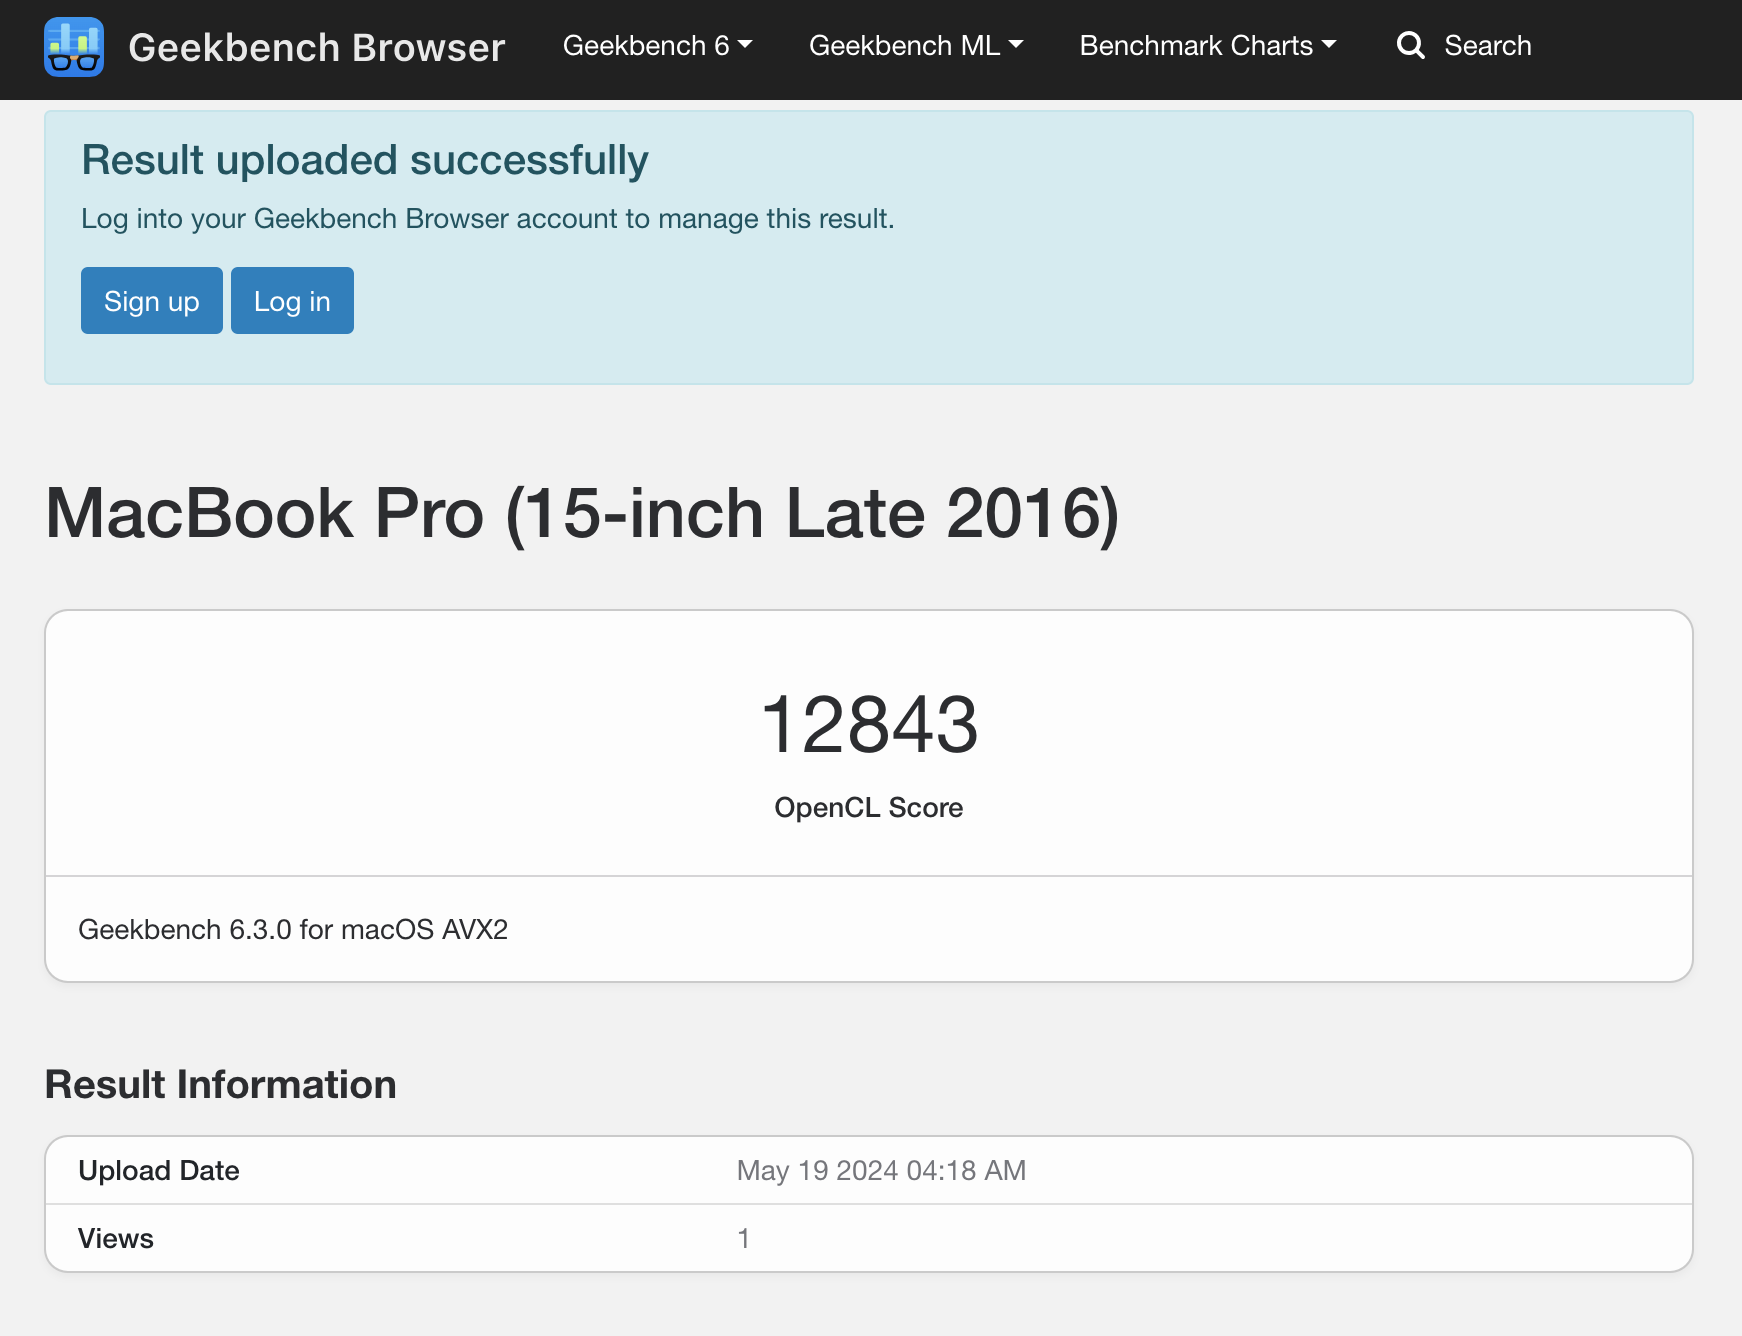Screen dimensions: 1742x1336
Task: Click the 12843 score number
Action: 868,725
